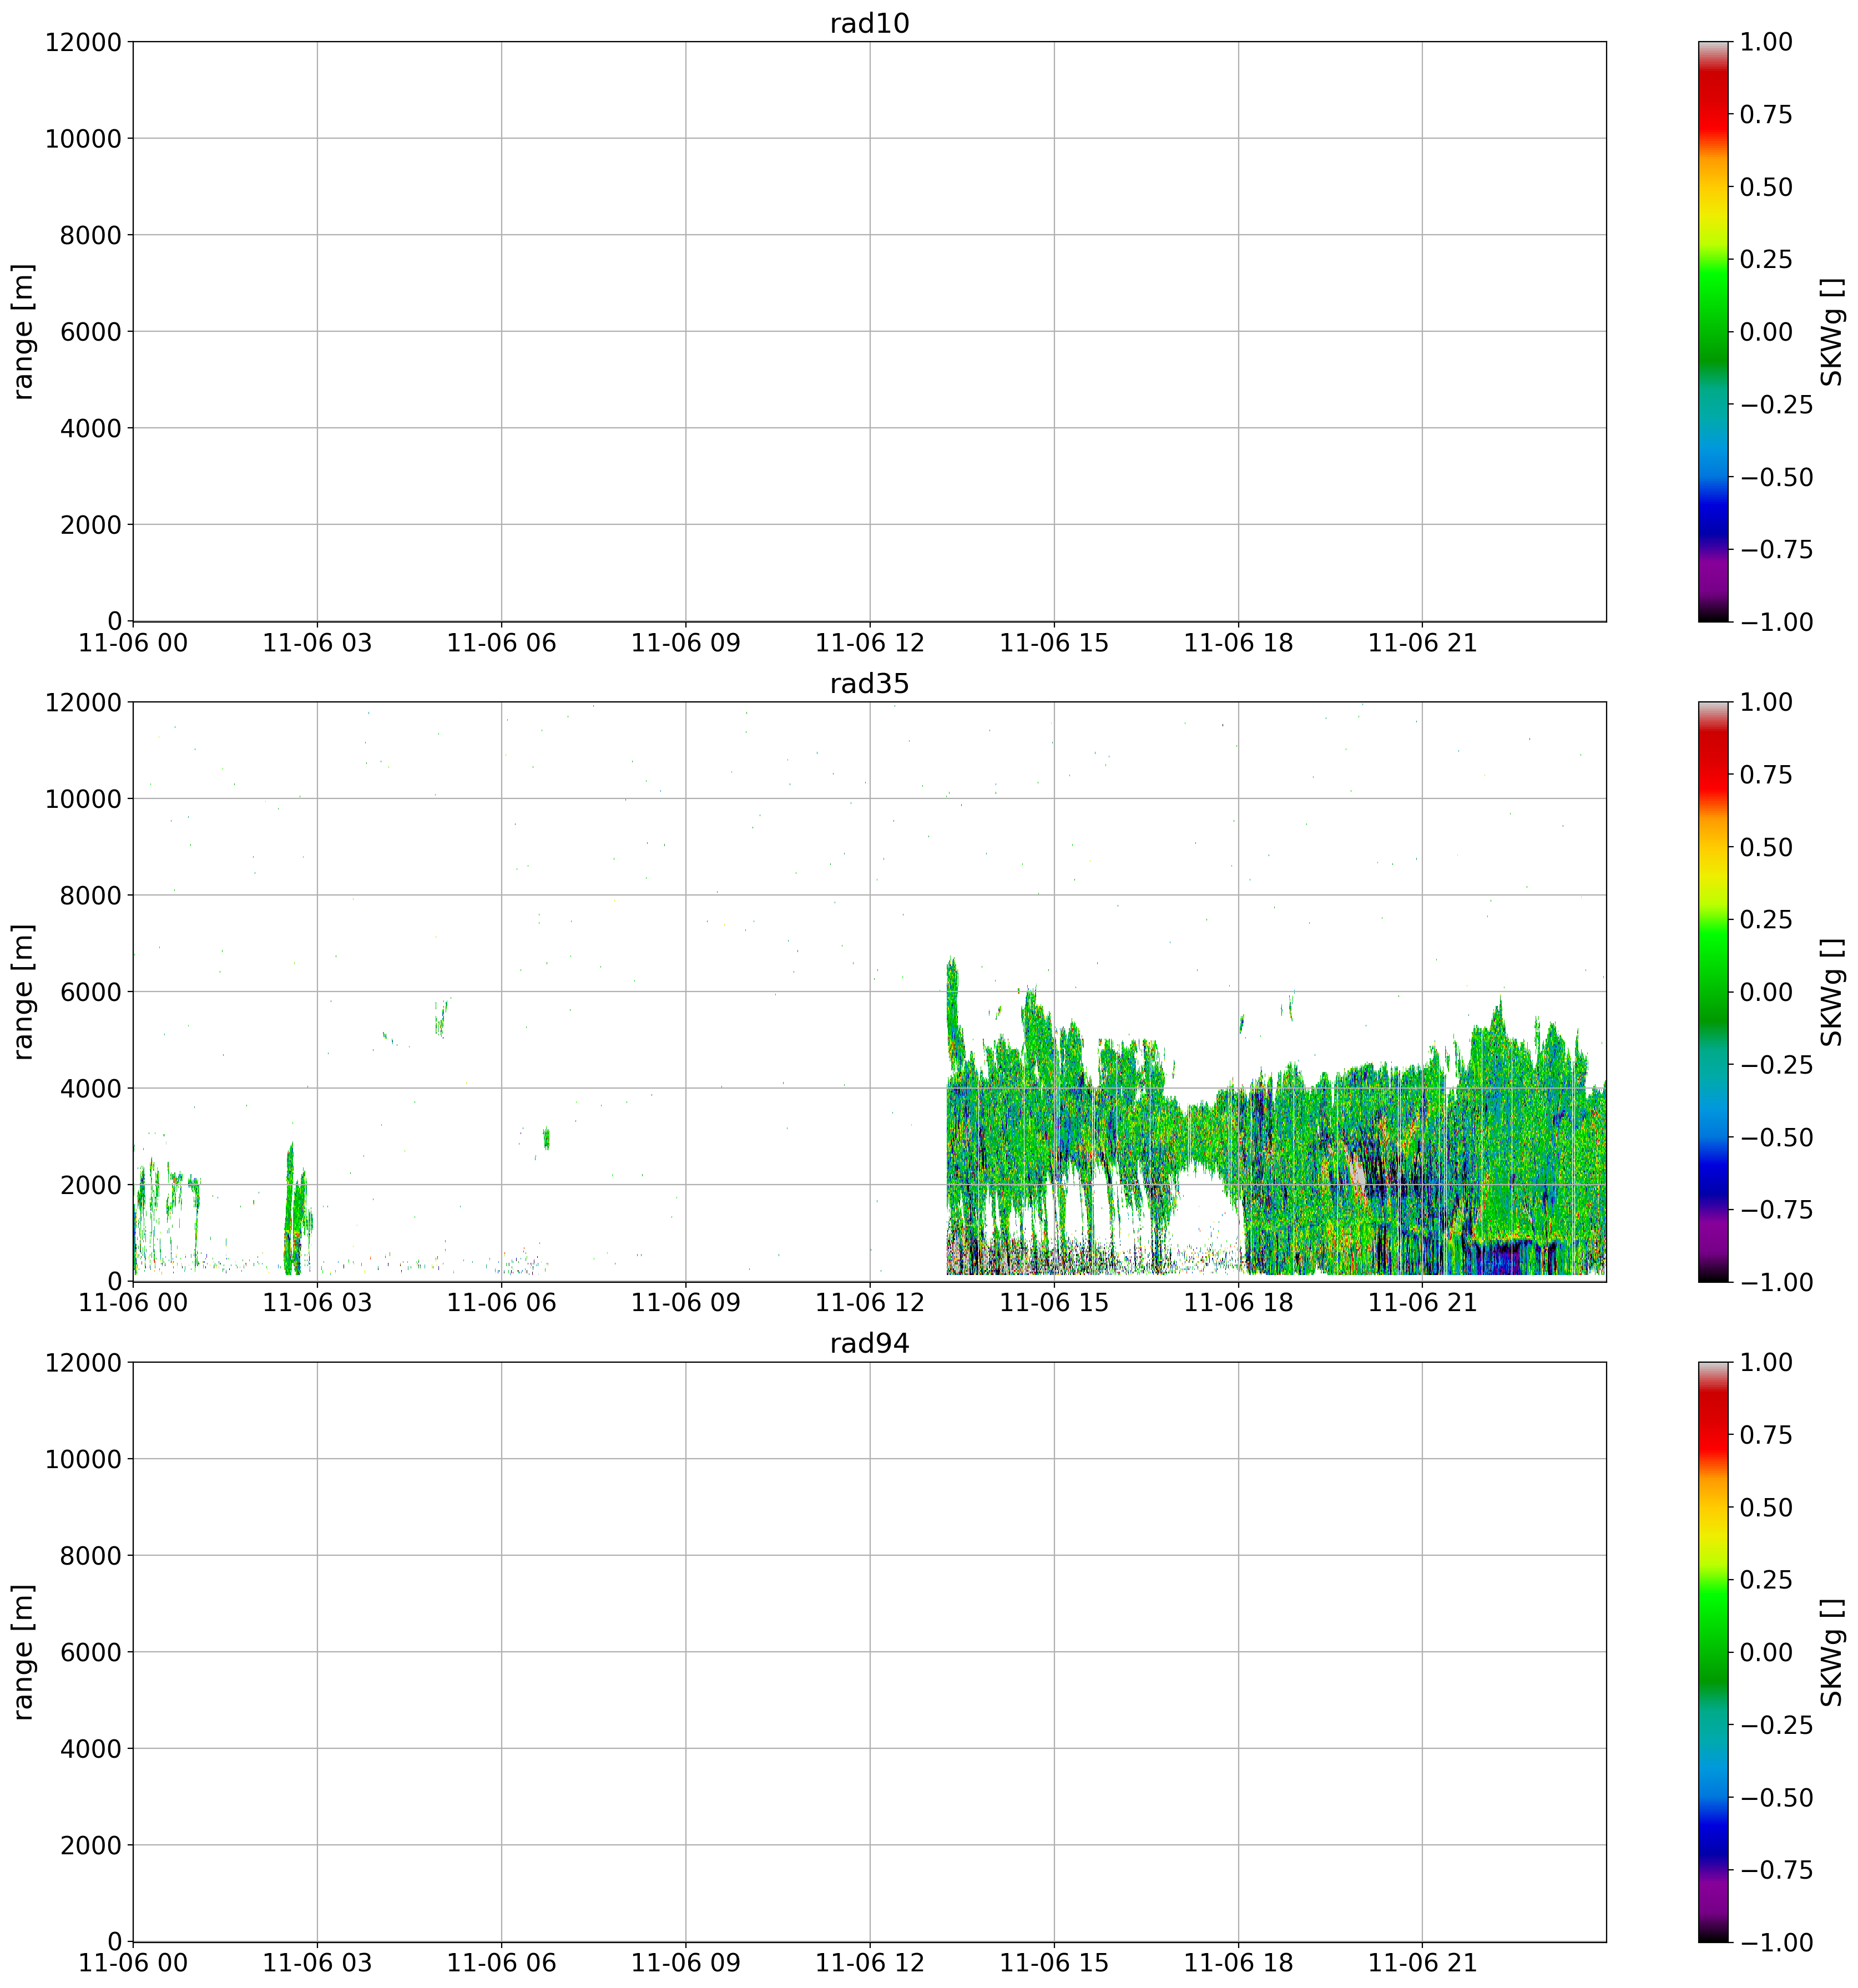Click the rad10 colorbar at -0.75

click(x=1712, y=549)
